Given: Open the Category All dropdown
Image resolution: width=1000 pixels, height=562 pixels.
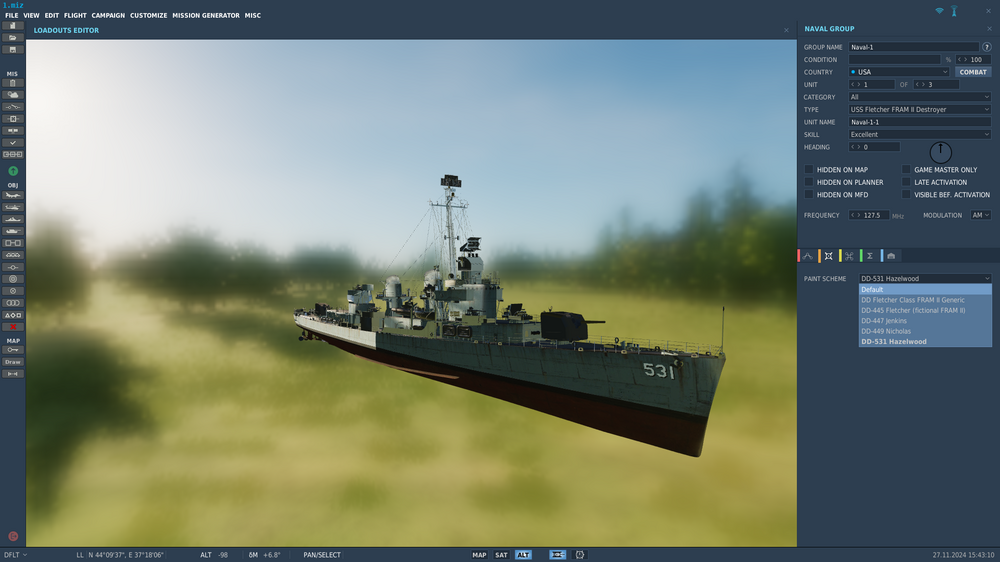Looking at the screenshot, I should (920, 97).
